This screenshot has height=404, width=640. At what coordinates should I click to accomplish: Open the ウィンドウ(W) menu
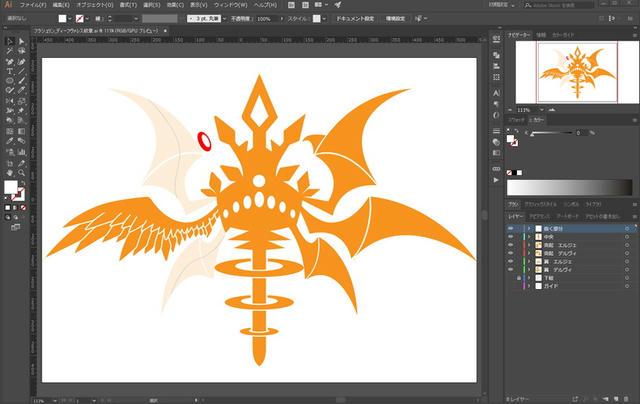point(231,5)
